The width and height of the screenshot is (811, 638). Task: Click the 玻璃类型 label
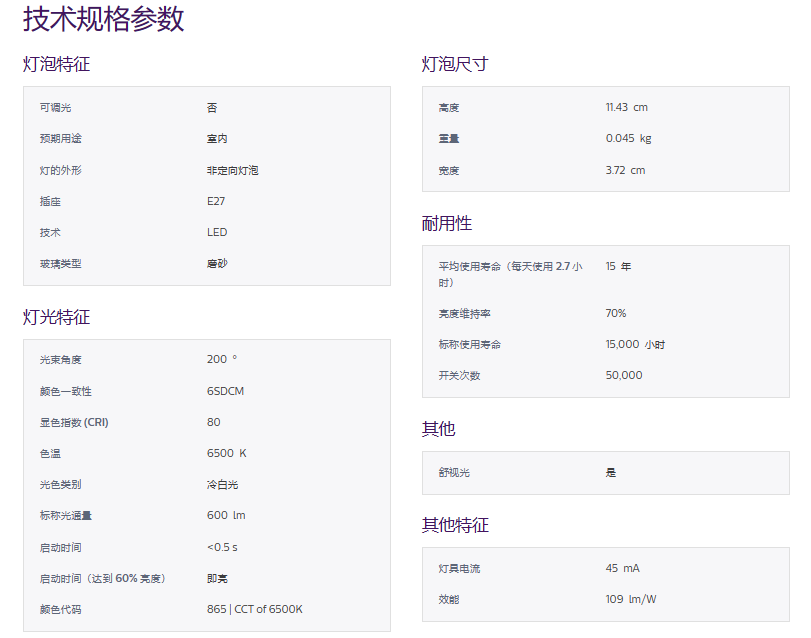pyautogui.click(x=61, y=264)
